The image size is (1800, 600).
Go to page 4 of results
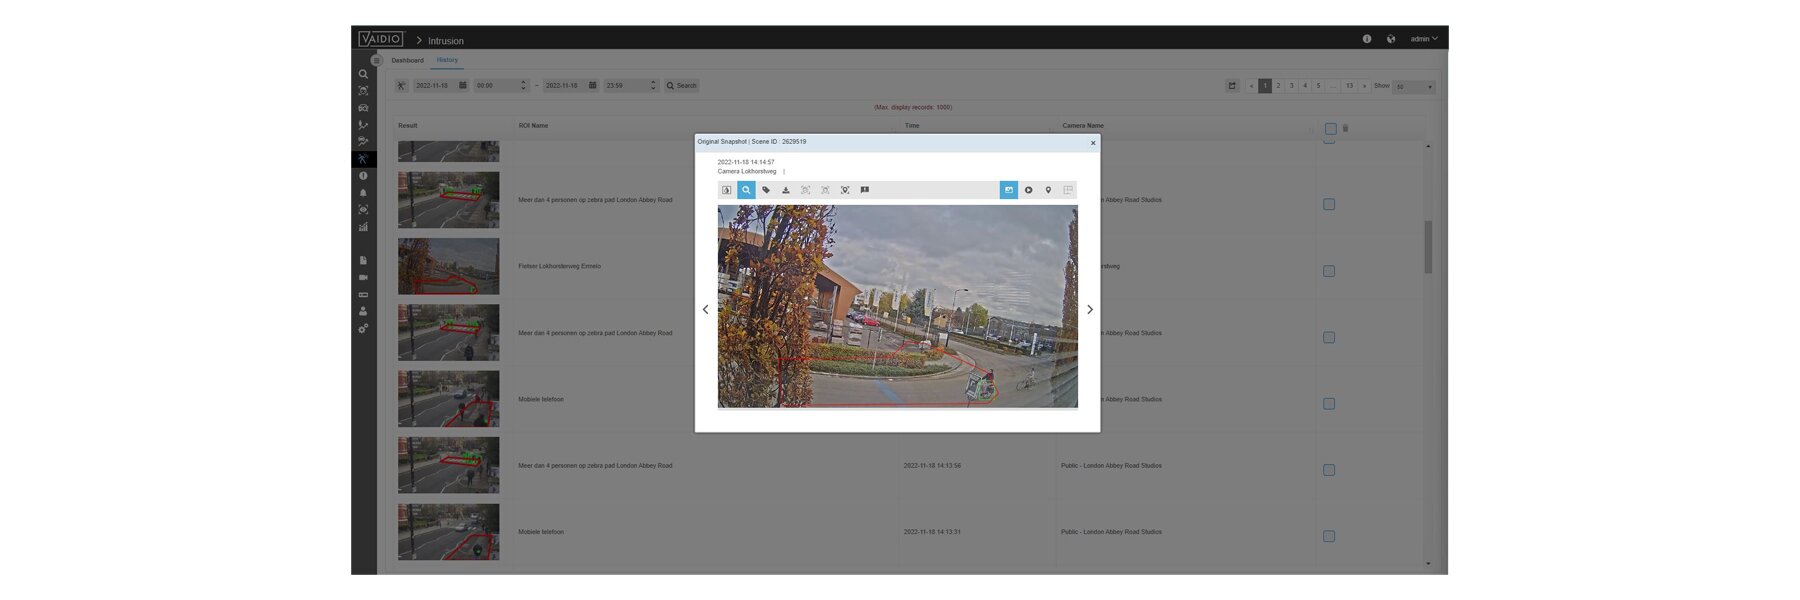point(1305,86)
